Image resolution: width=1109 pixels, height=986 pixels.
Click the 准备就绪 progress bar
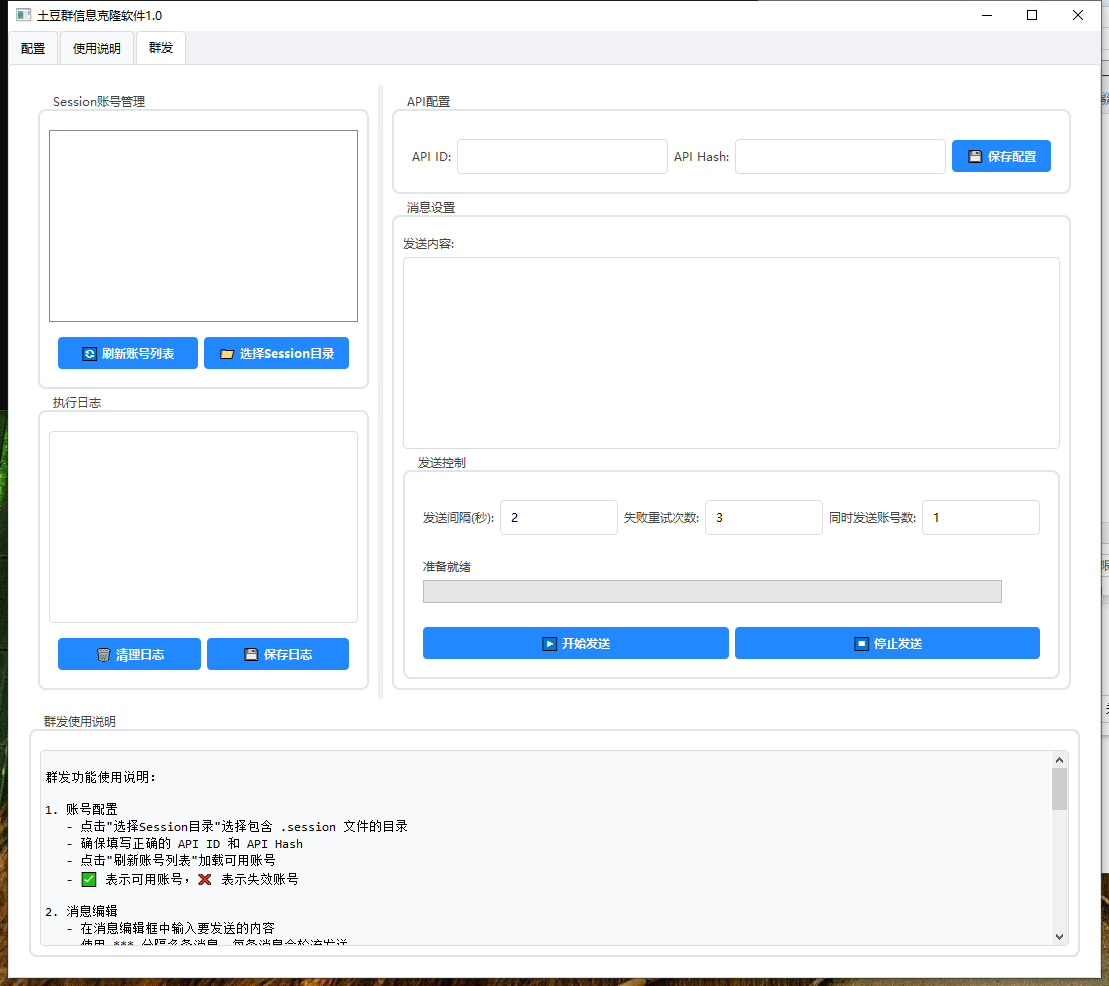[x=712, y=592]
